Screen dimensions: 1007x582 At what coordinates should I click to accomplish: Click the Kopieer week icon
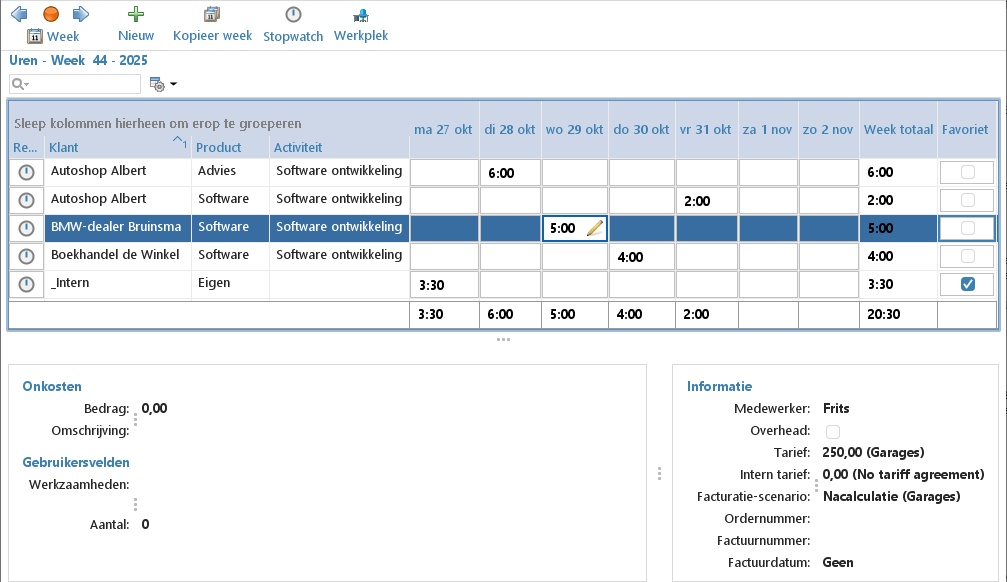212,14
